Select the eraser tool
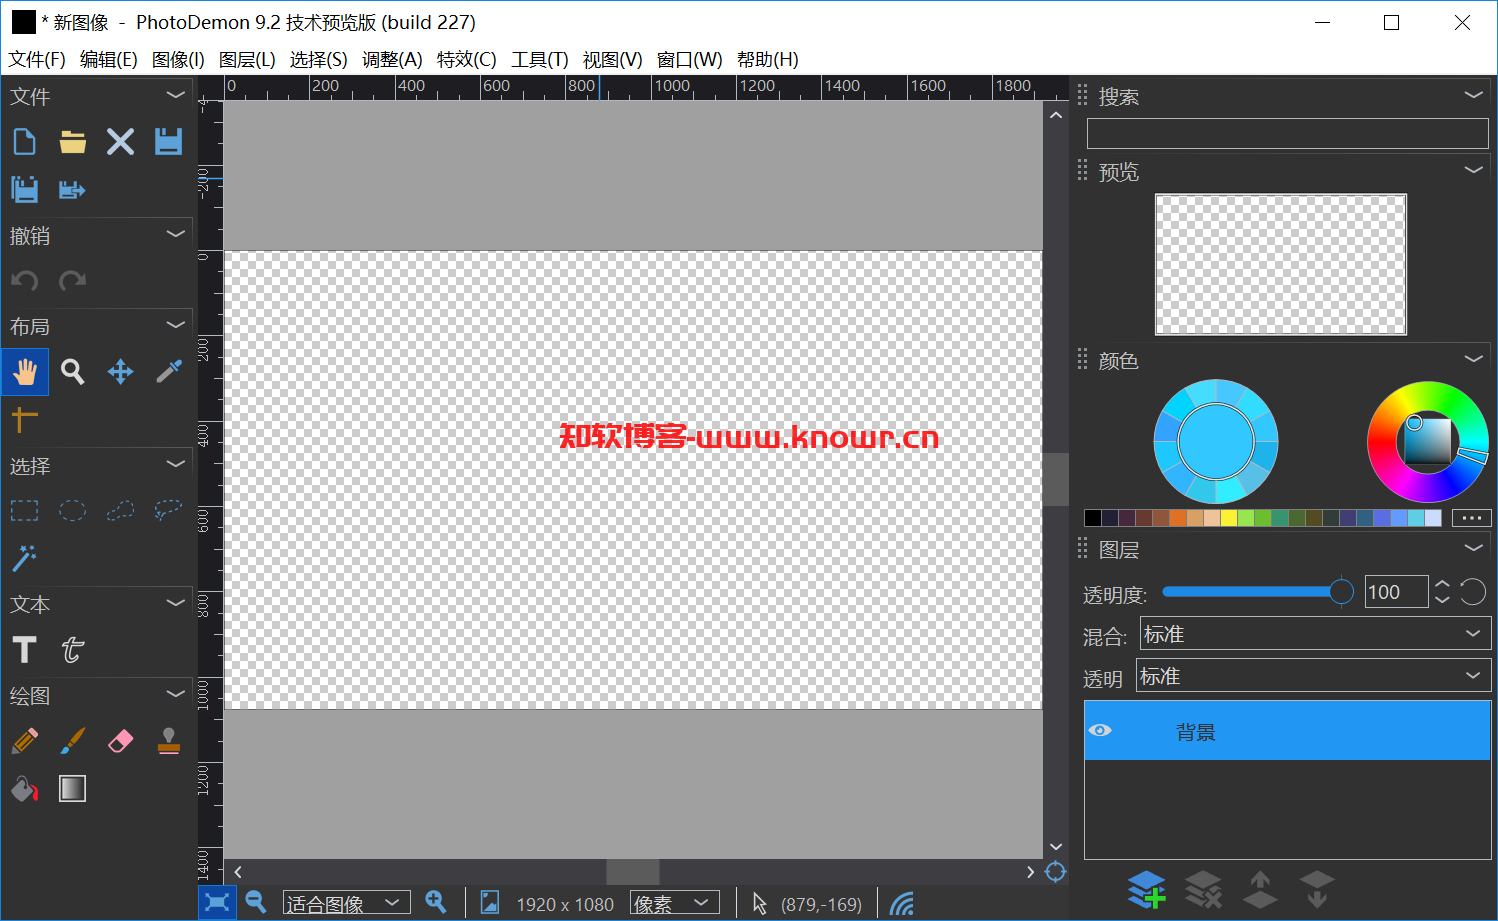 pos(120,741)
